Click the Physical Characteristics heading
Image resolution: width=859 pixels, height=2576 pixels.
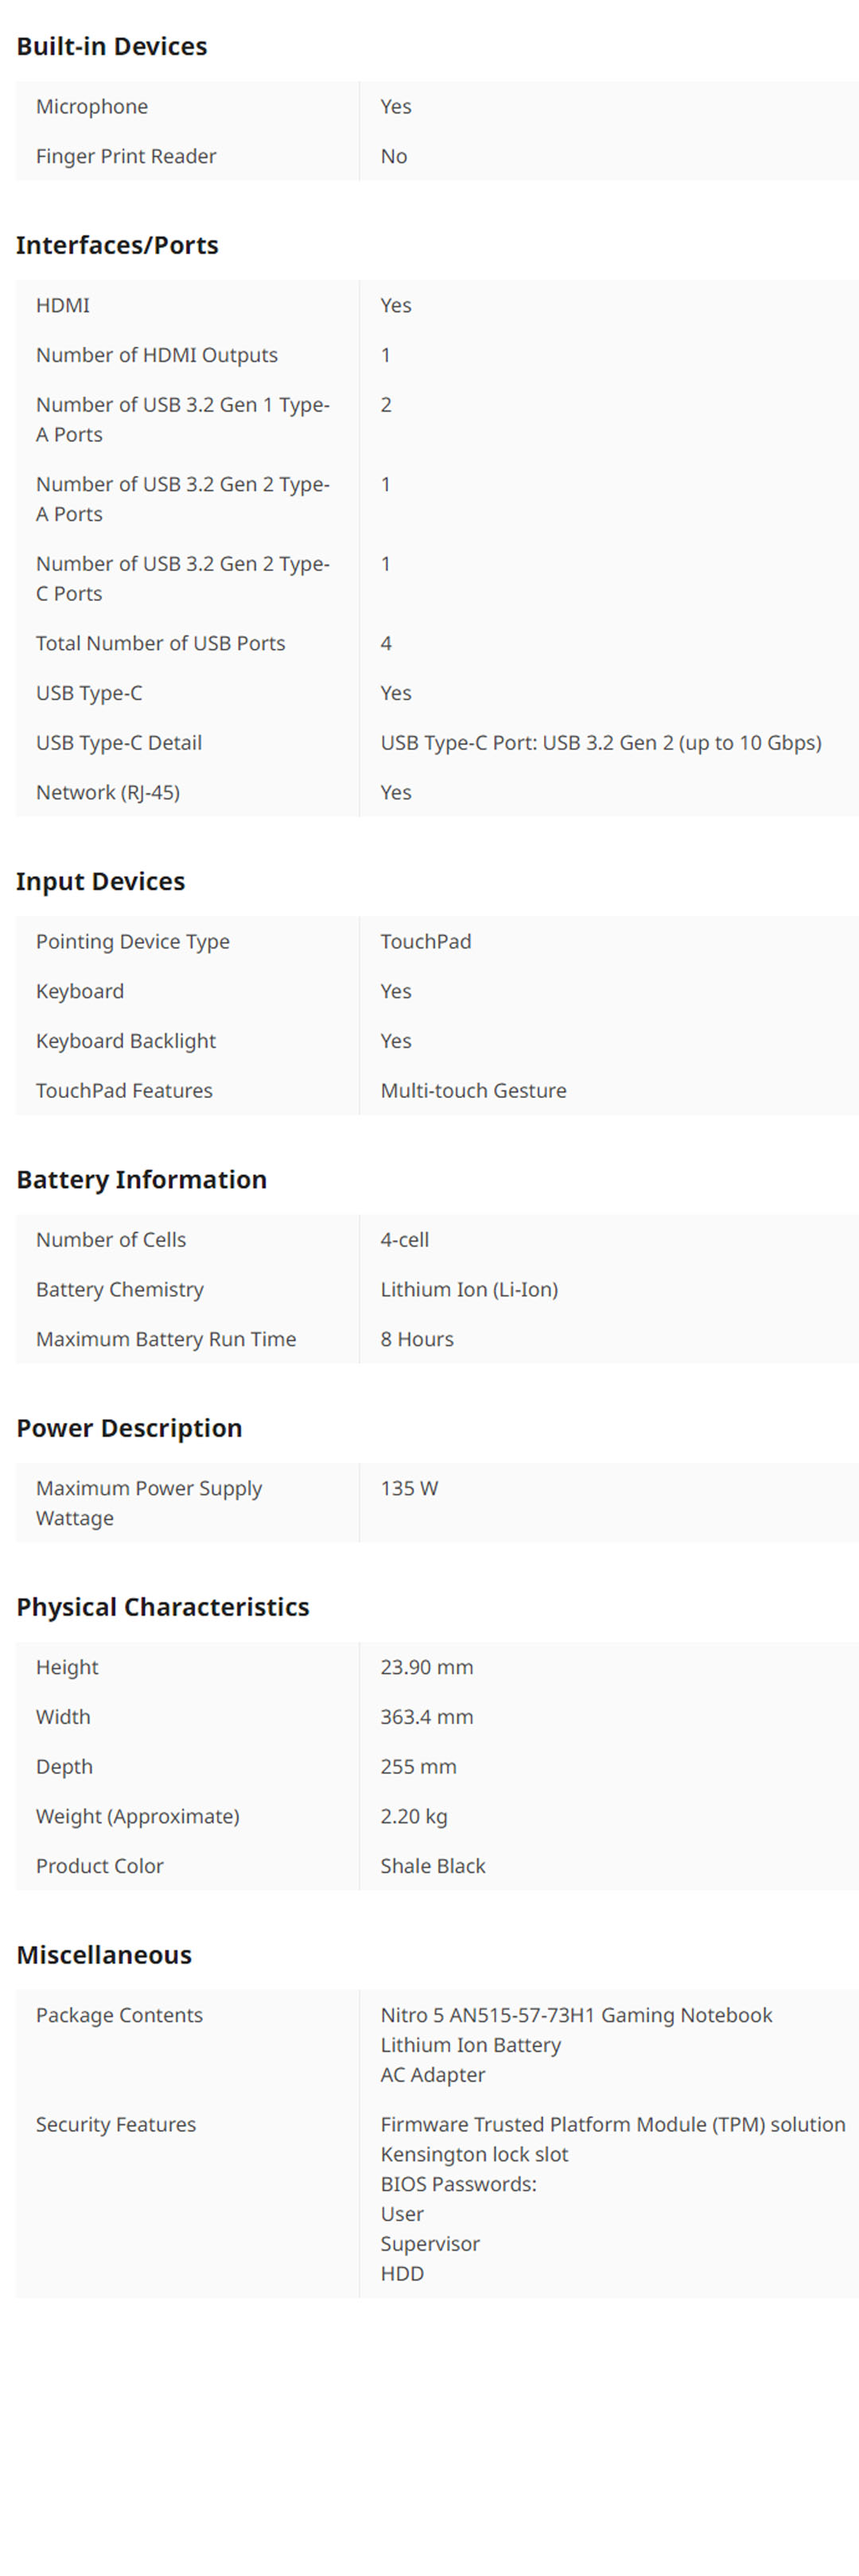click(162, 1607)
